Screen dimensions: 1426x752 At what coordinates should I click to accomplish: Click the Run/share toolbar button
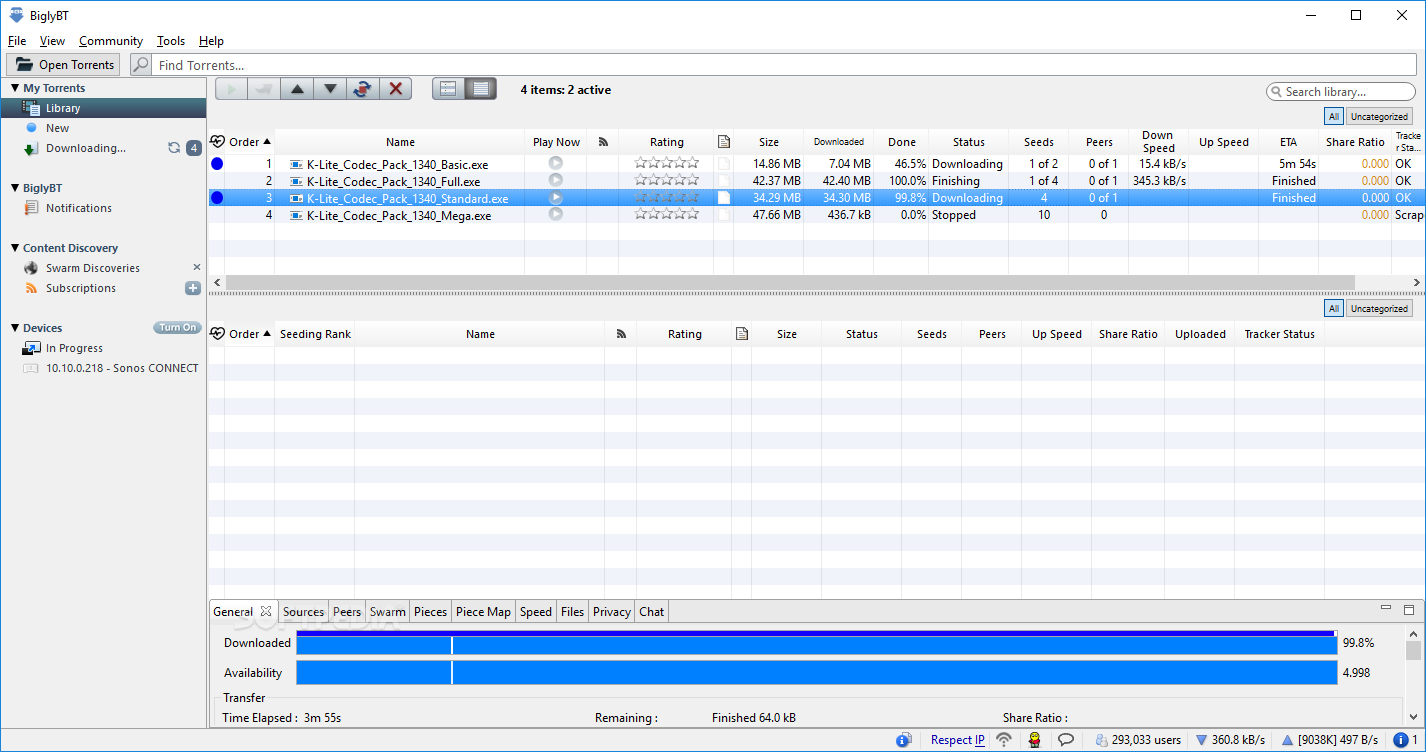264,89
